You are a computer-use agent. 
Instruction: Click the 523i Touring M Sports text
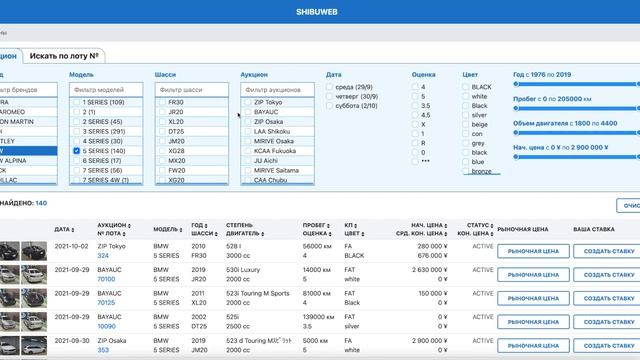point(258,293)
